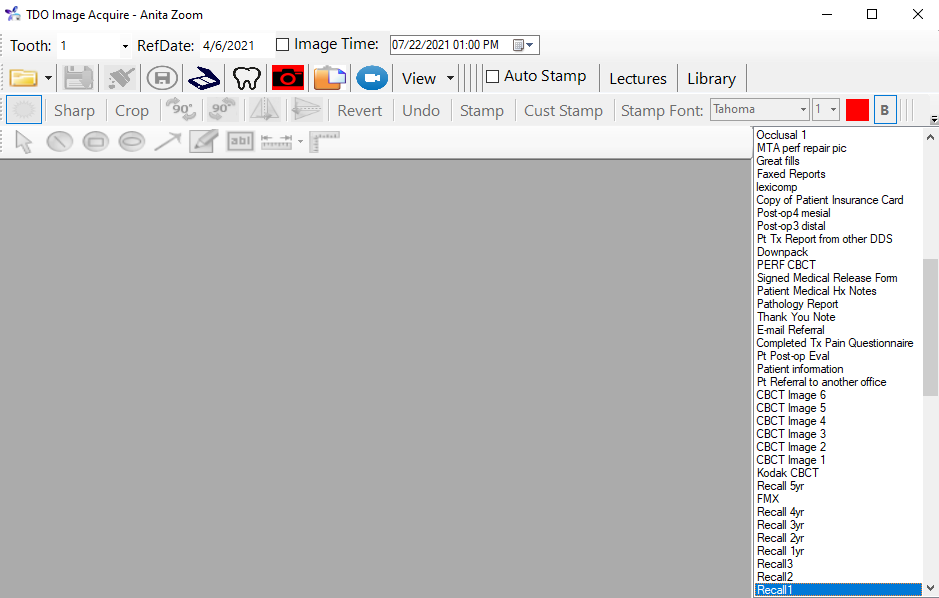Toggle the bold B stamp button

(x=884, y=110)
